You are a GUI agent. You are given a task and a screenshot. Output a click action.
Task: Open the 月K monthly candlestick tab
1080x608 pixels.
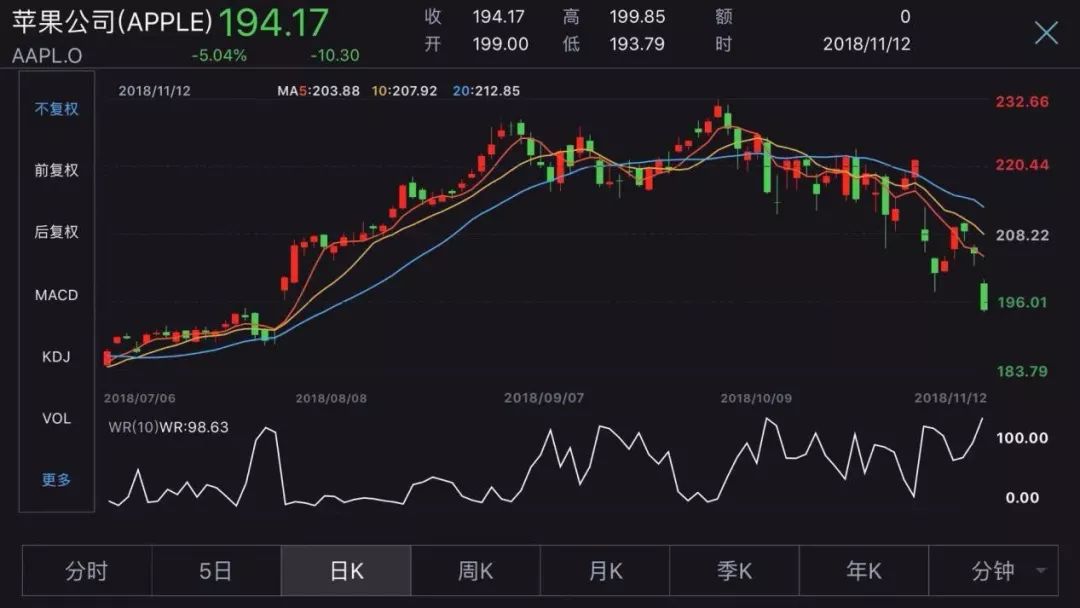(605, 571)
